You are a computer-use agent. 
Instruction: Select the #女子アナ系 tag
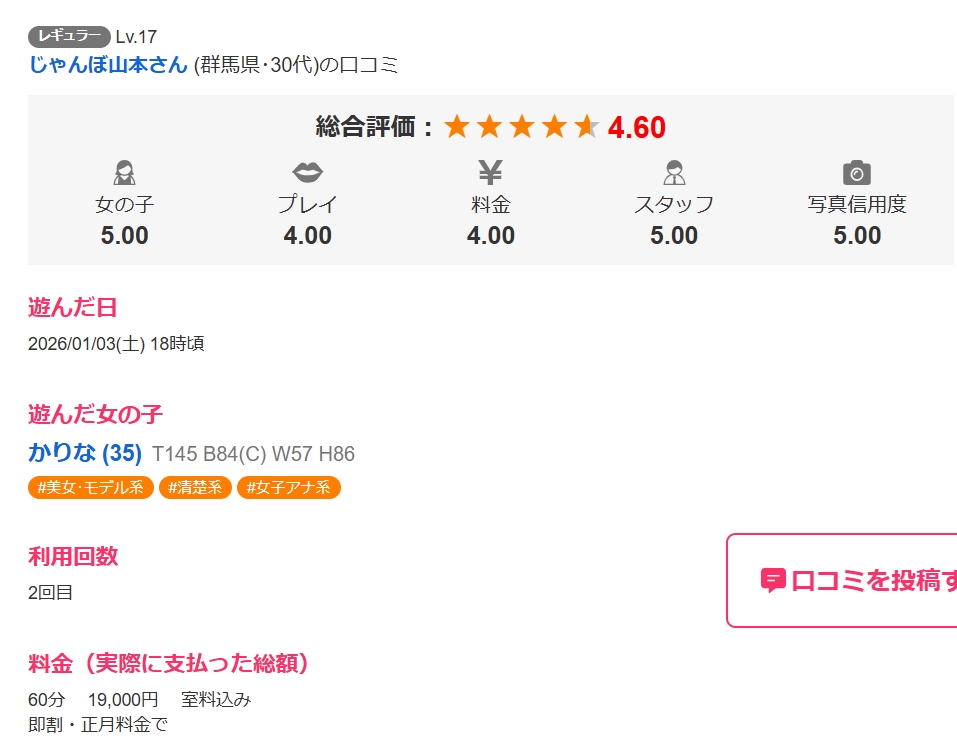tap(289, 488)
